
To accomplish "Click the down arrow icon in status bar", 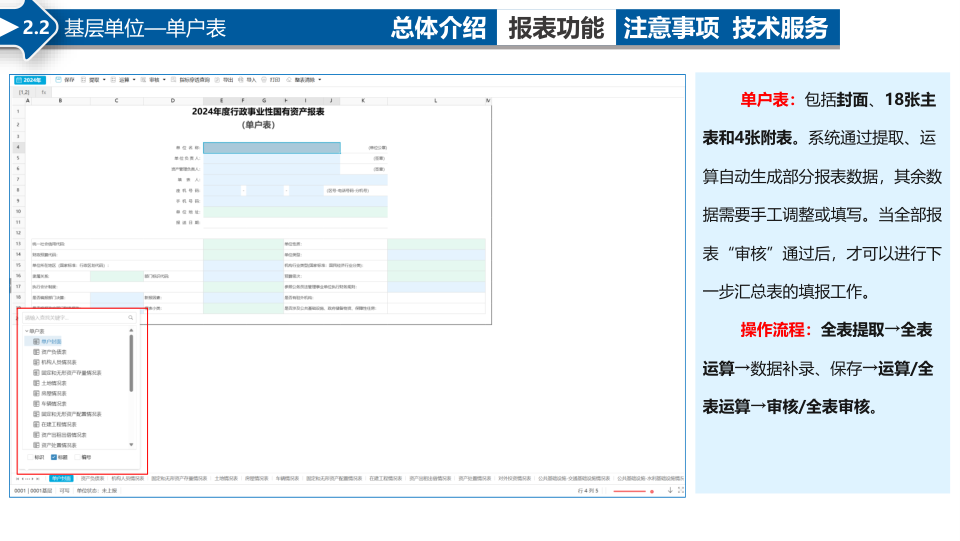I will click(x=670, y=490).
